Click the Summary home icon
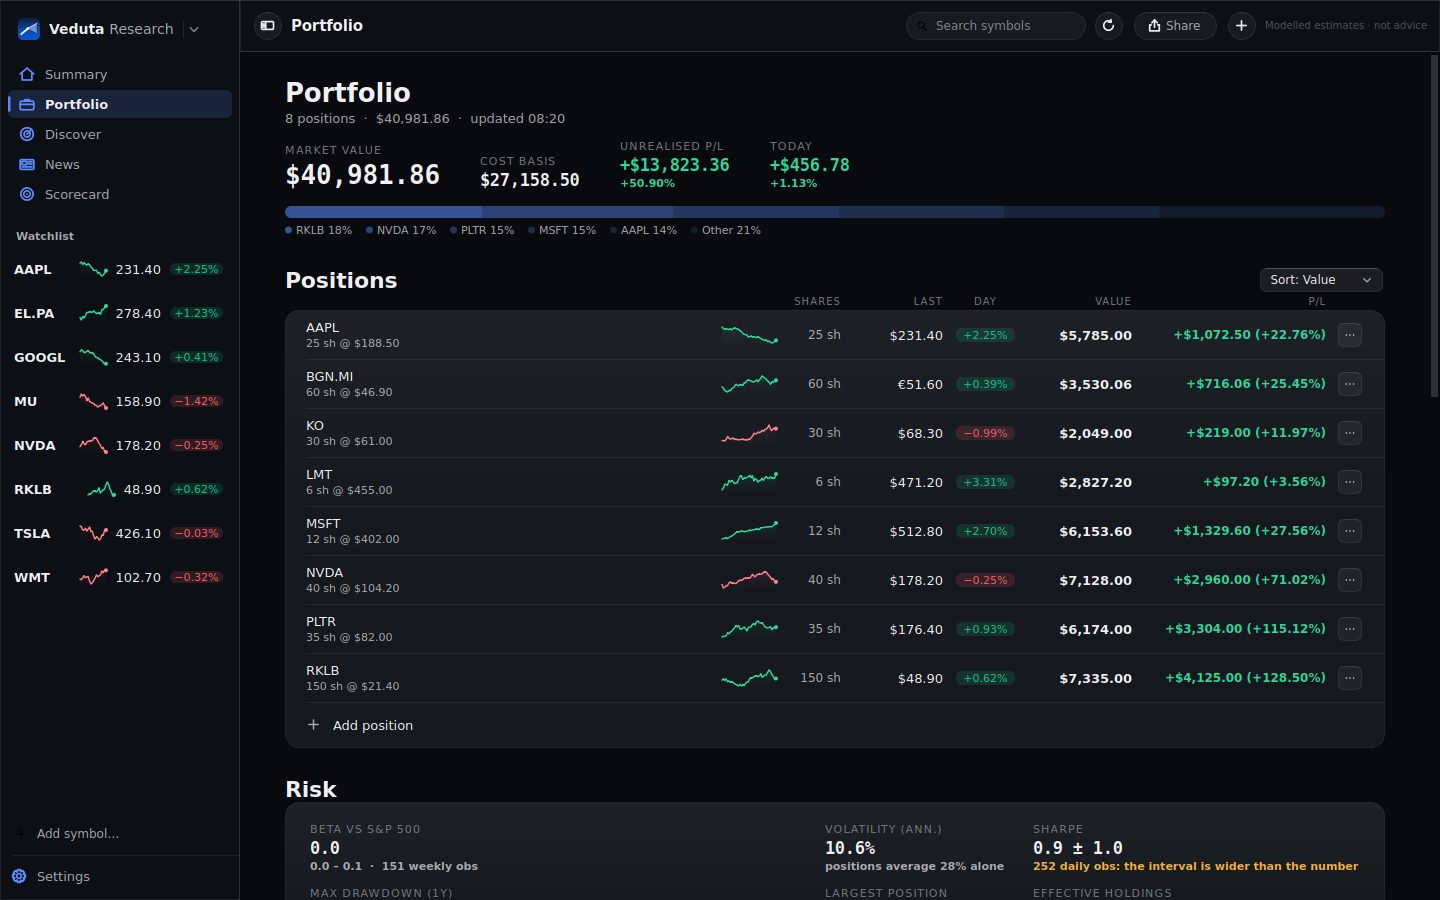This screenshot has height=900, width=1440. coord(27,74)
